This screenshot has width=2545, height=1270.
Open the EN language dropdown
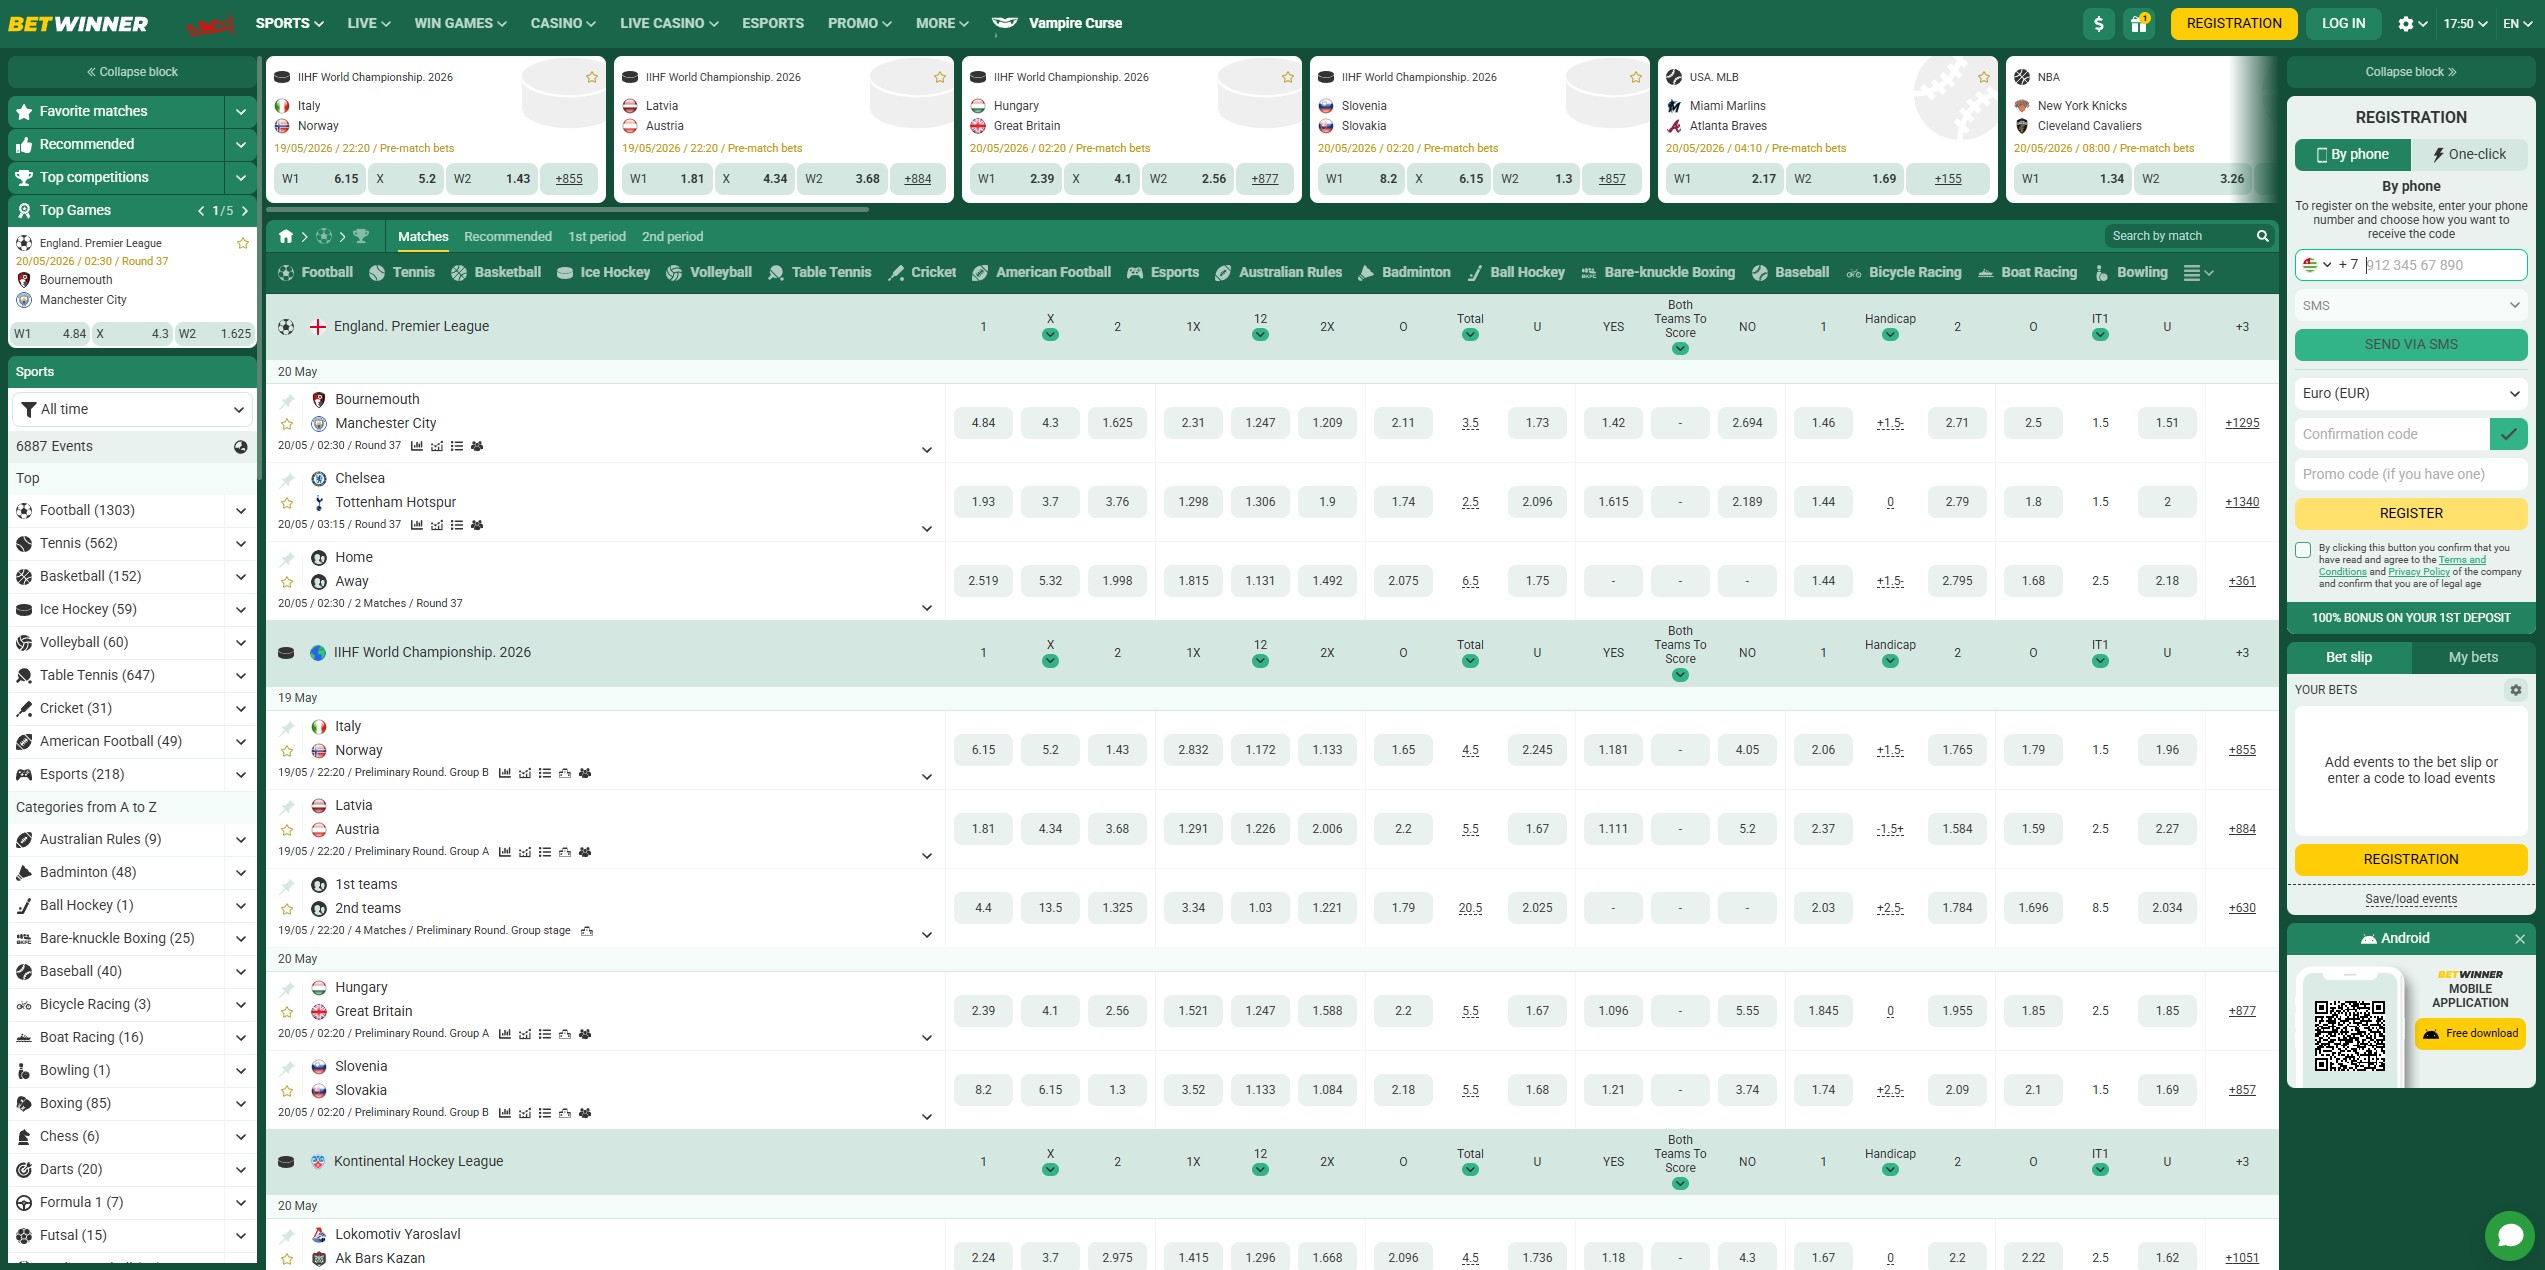coord(2518,24)
